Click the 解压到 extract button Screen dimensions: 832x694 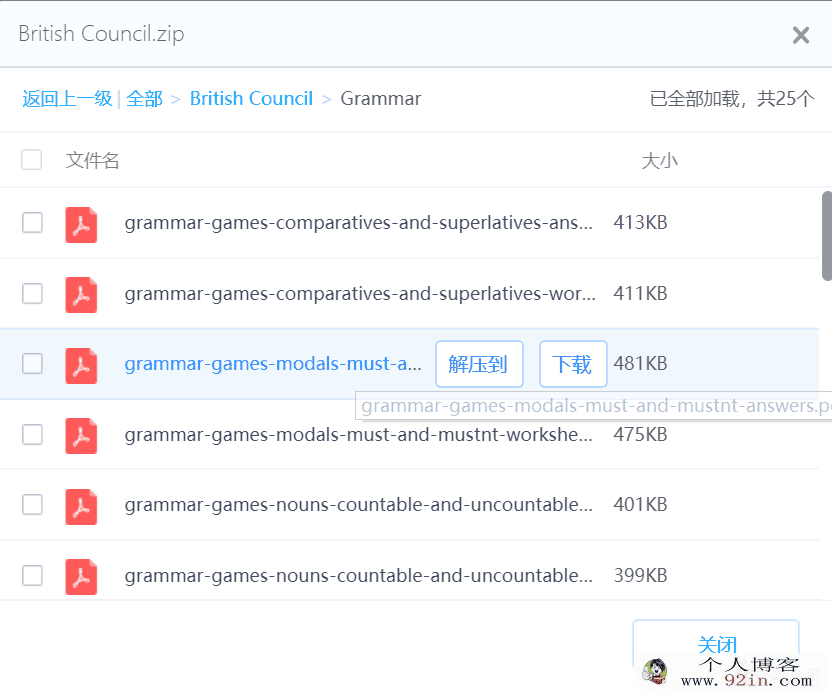tap(479, 364)
